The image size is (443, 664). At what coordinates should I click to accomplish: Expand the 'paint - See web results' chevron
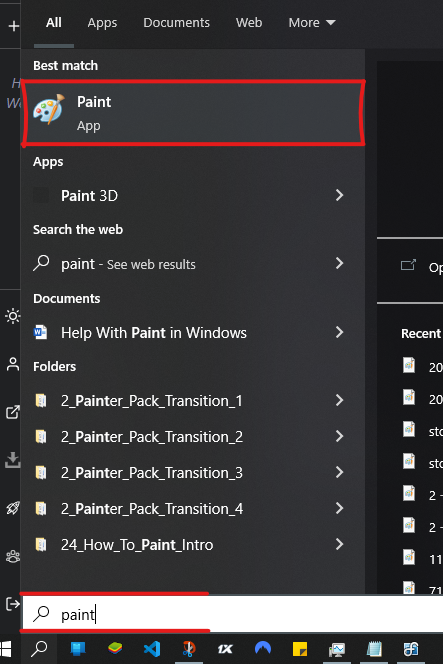339,263
